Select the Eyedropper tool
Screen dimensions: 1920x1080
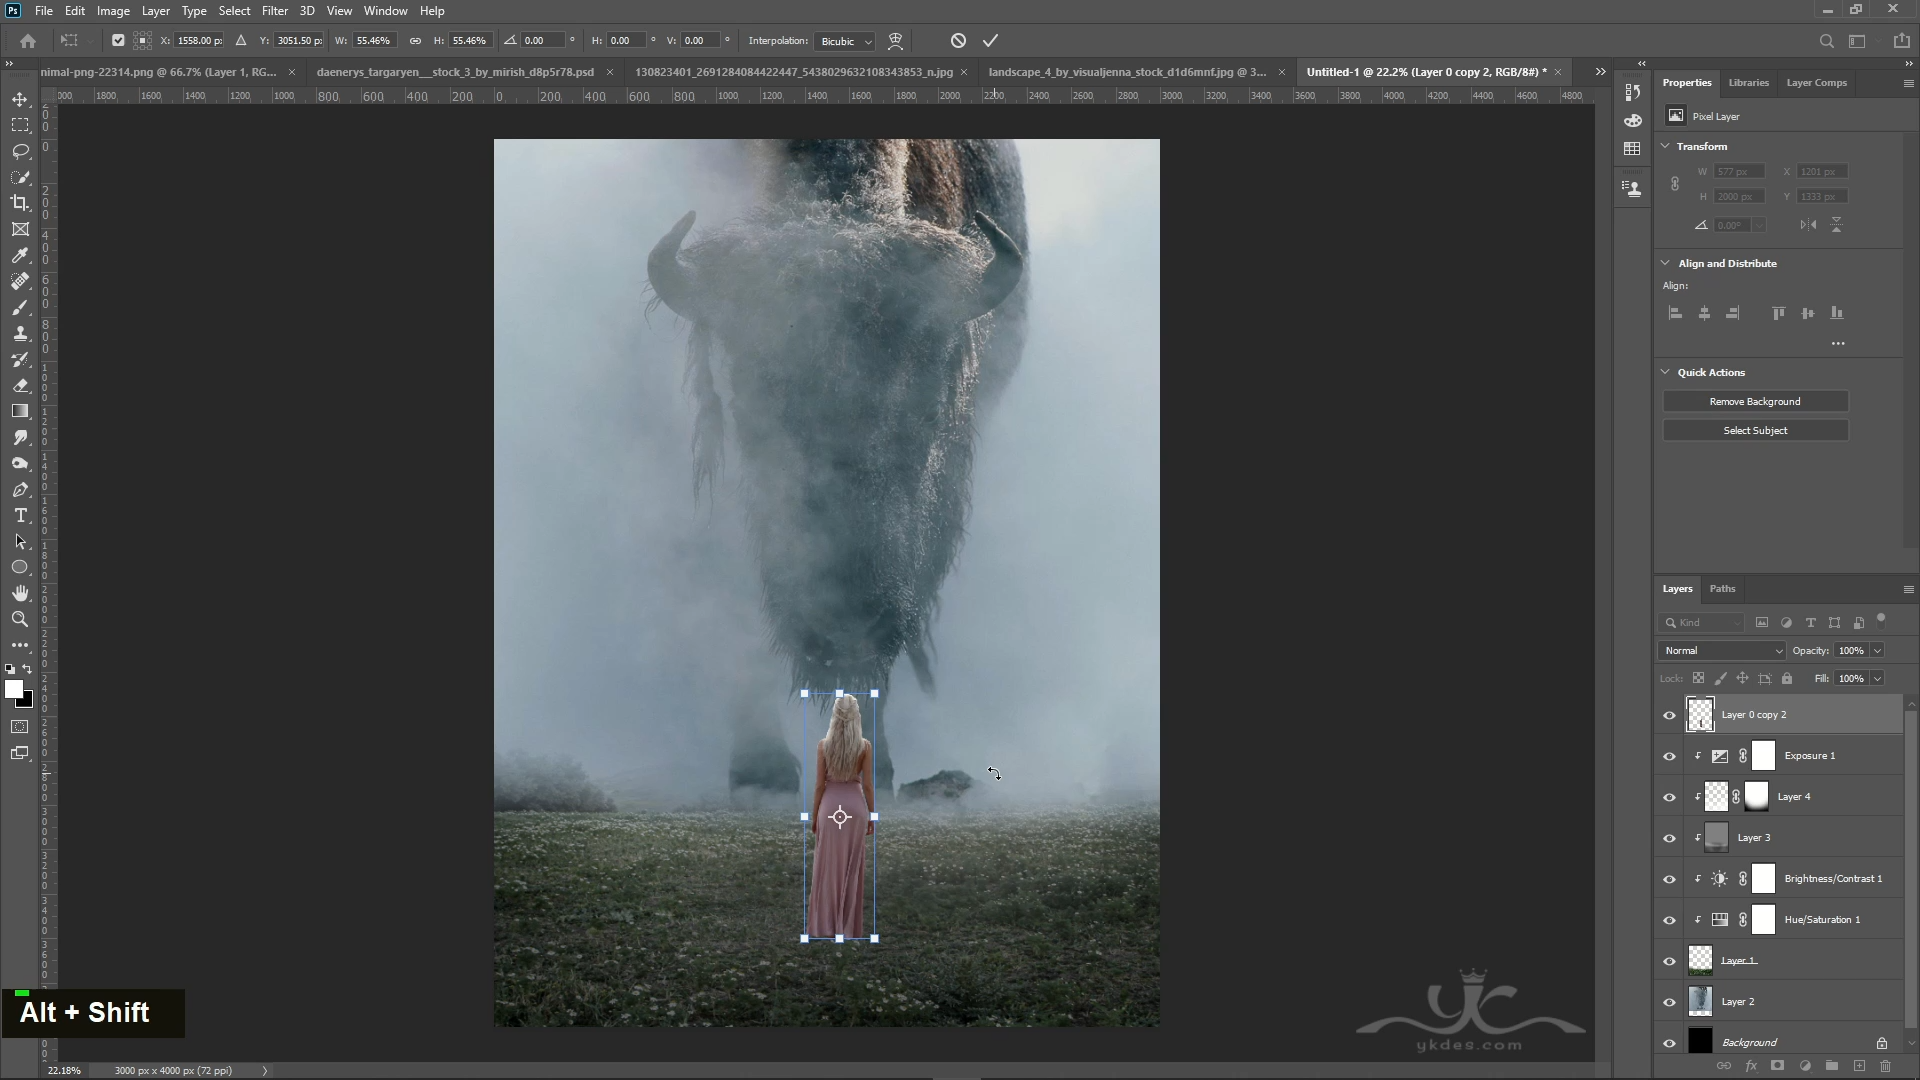(x=20, y=255)
